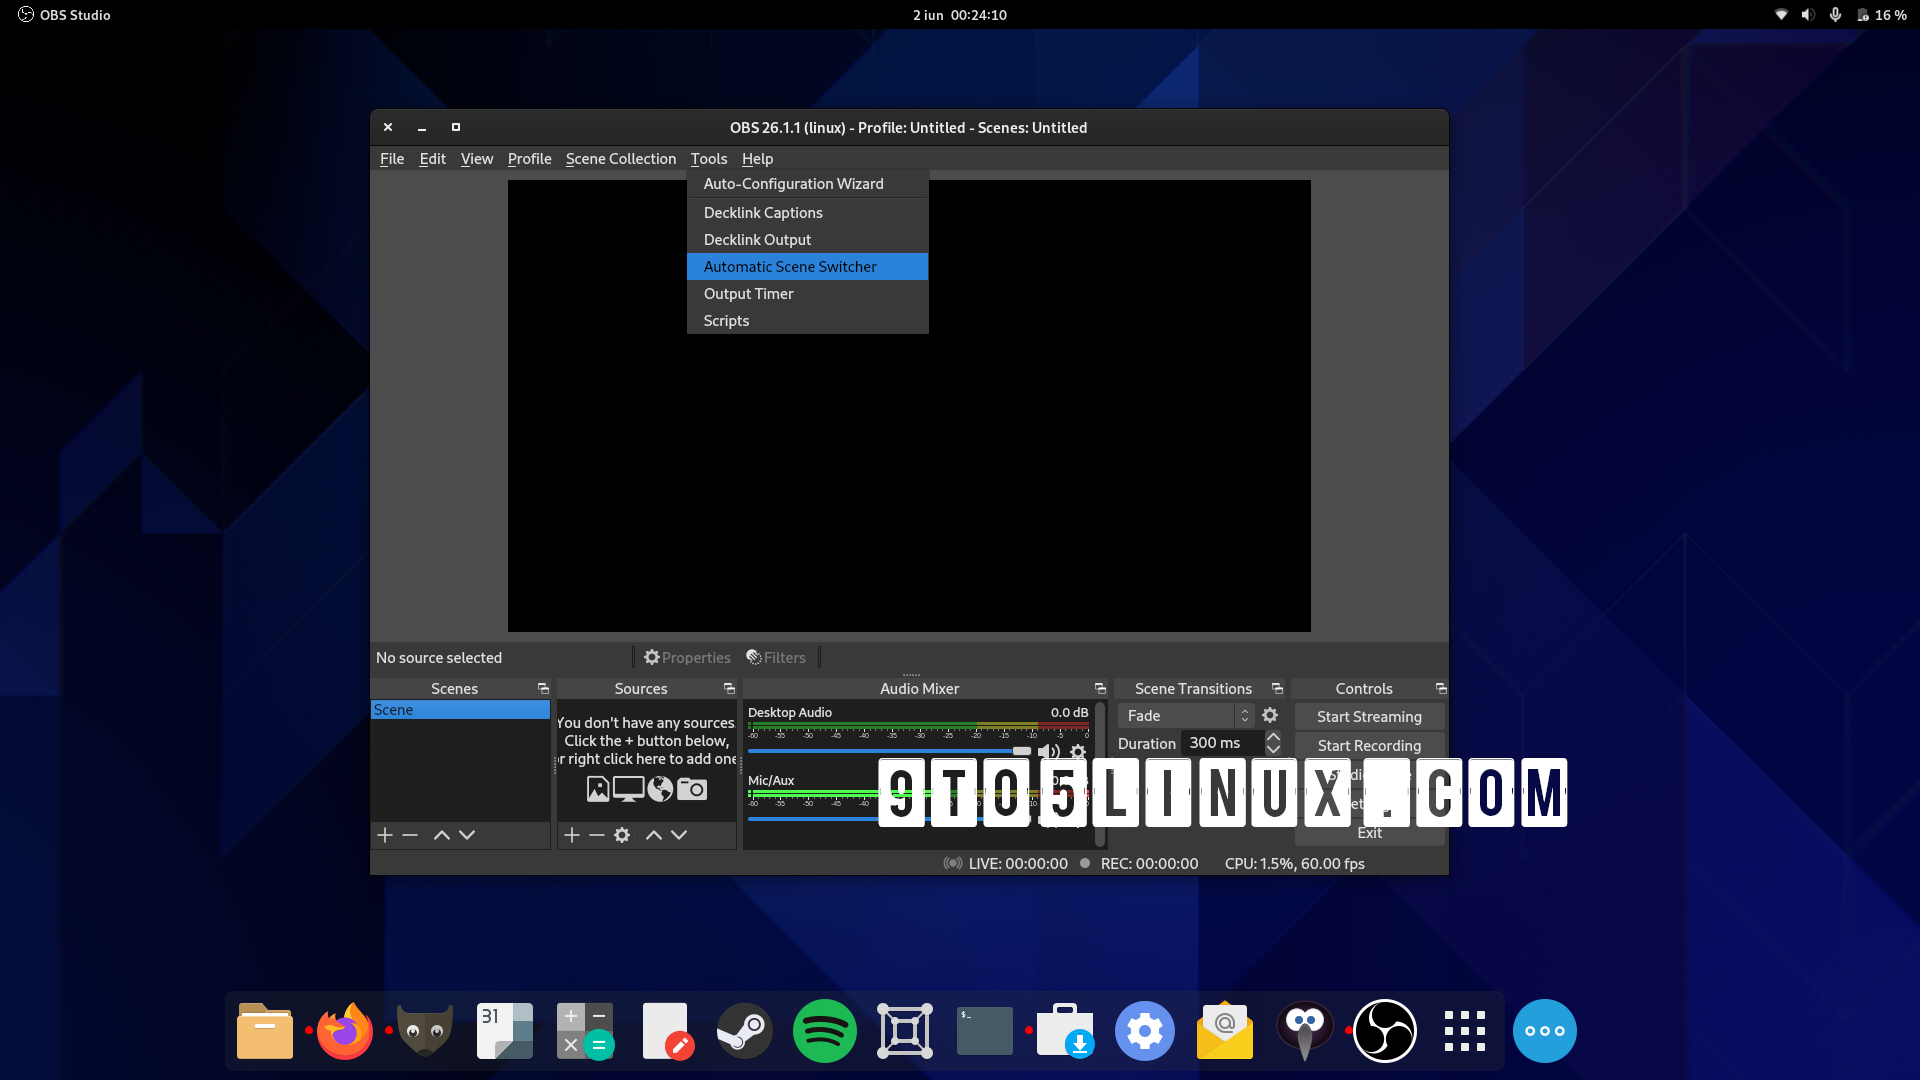Image resolution: width=1920 pixels, height=1080 pixels.
Task: Mute Desktop Audio speaker icon
Action: coord(1048,751)
